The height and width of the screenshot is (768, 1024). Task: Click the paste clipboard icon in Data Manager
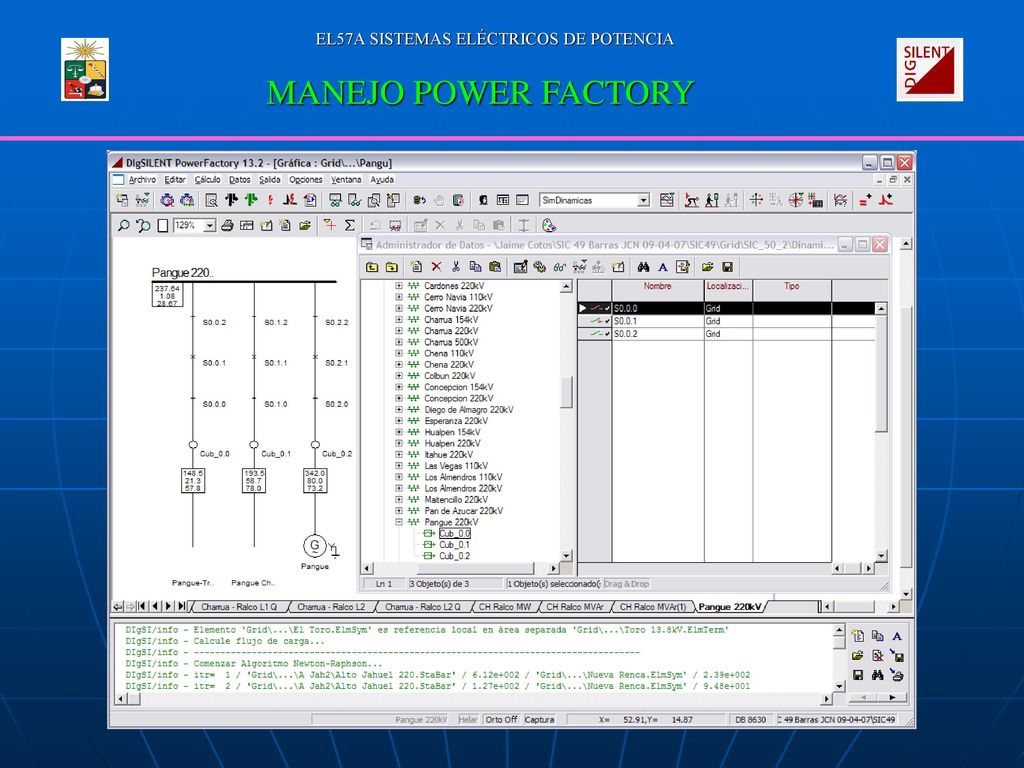(x=495, y=267)
